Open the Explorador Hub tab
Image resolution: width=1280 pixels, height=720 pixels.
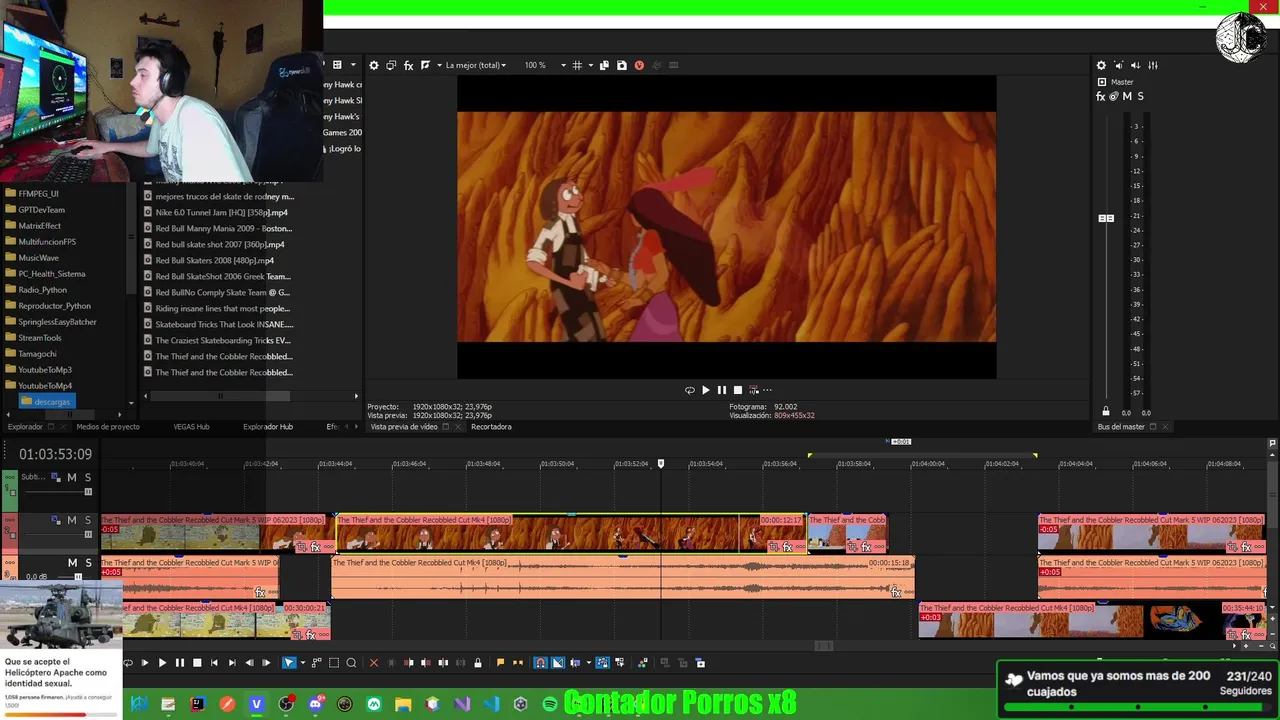(268, 427)
